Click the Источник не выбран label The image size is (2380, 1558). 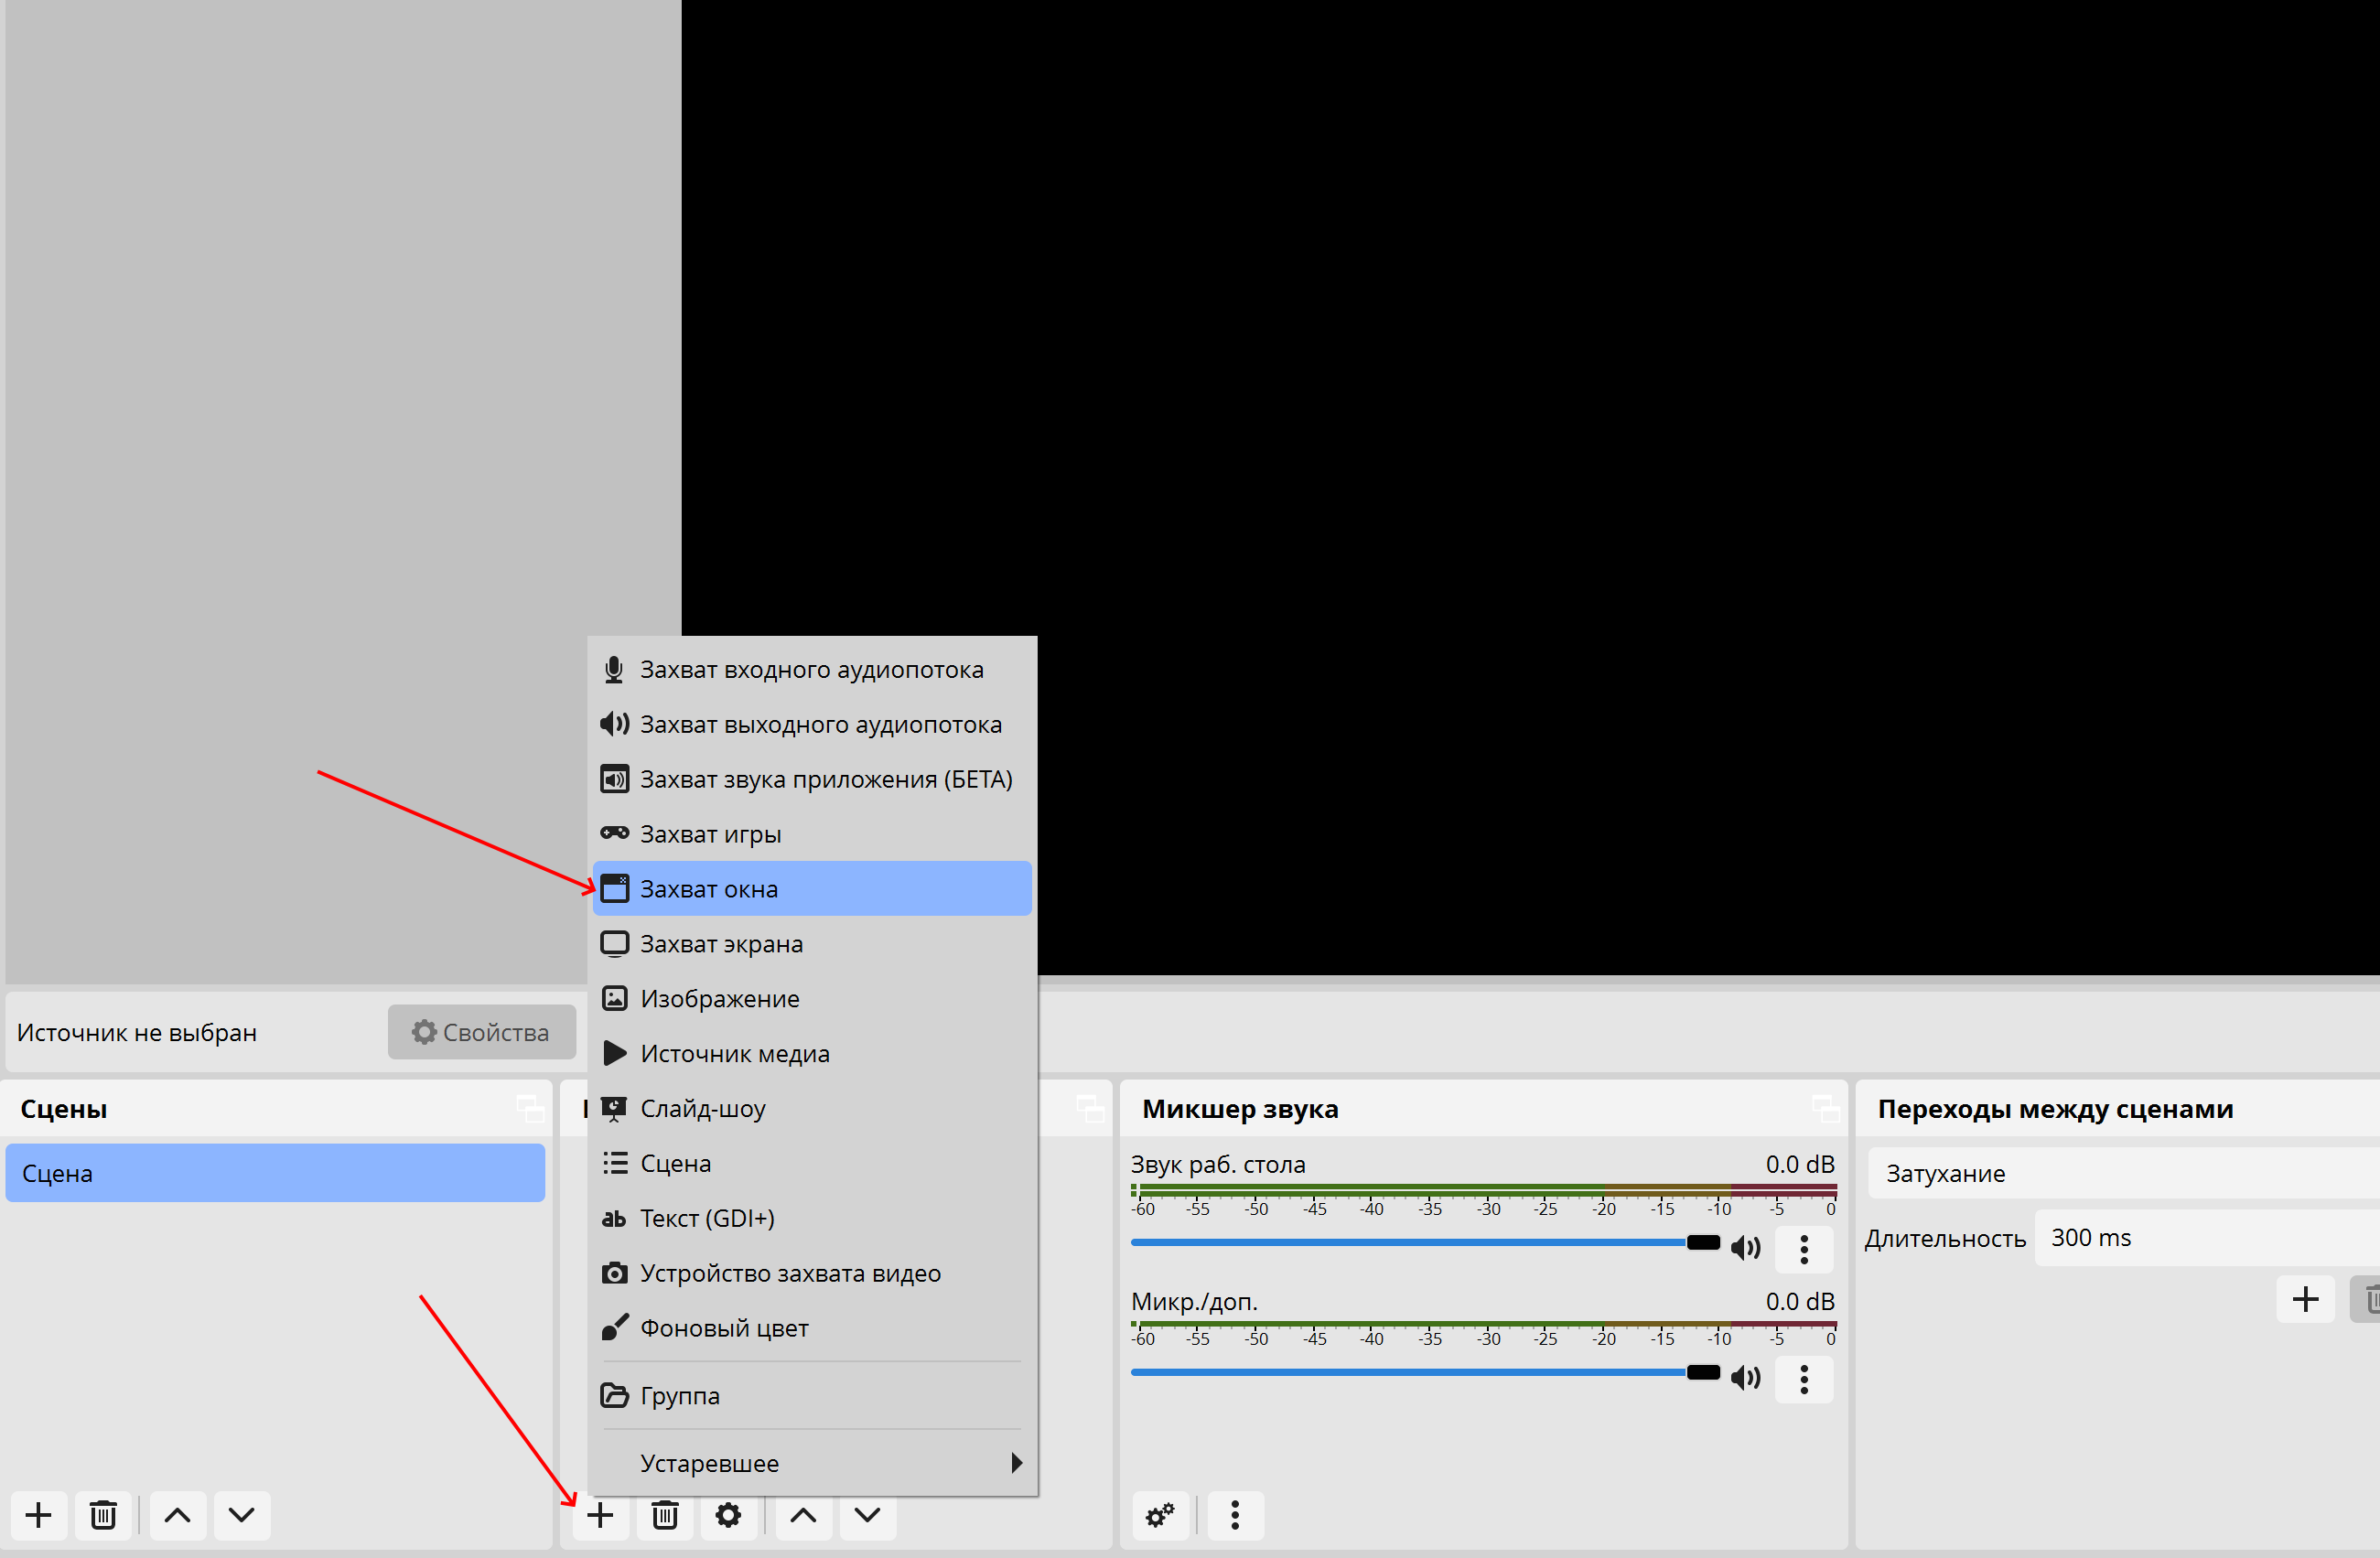point(137,1033)
